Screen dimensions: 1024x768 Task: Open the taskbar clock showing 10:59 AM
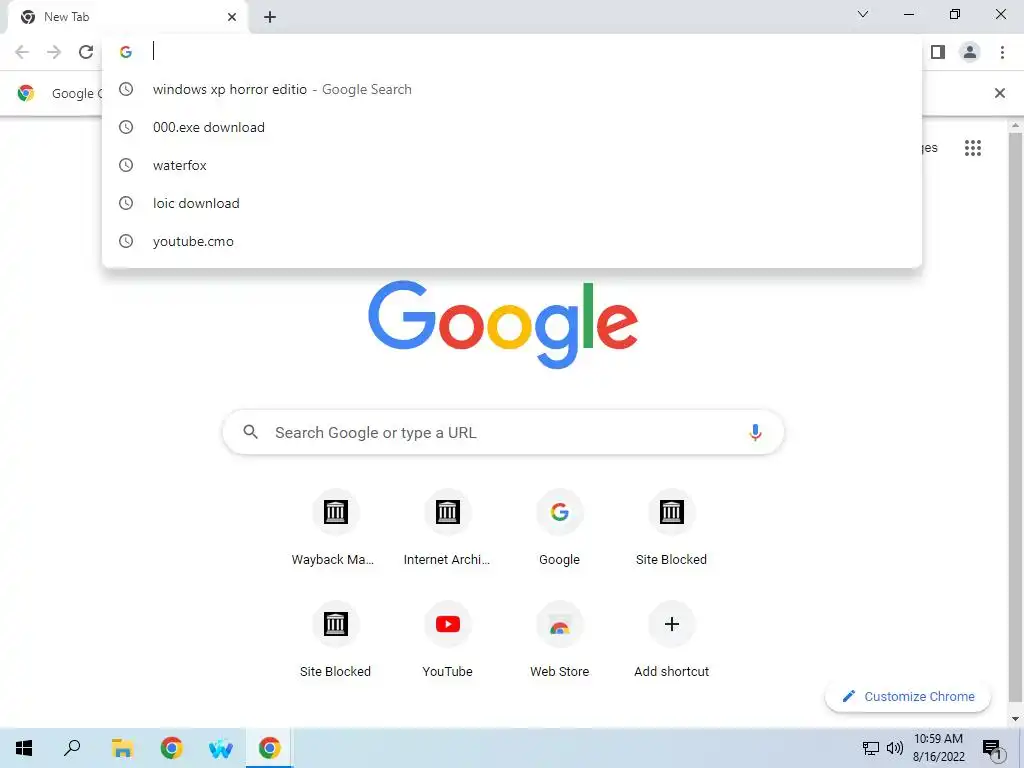click(x=938, y=748)
